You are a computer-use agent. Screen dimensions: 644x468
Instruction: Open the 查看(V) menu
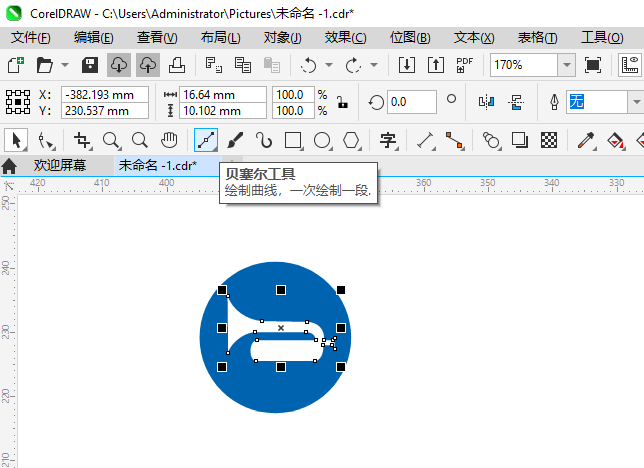click(157, 38)
